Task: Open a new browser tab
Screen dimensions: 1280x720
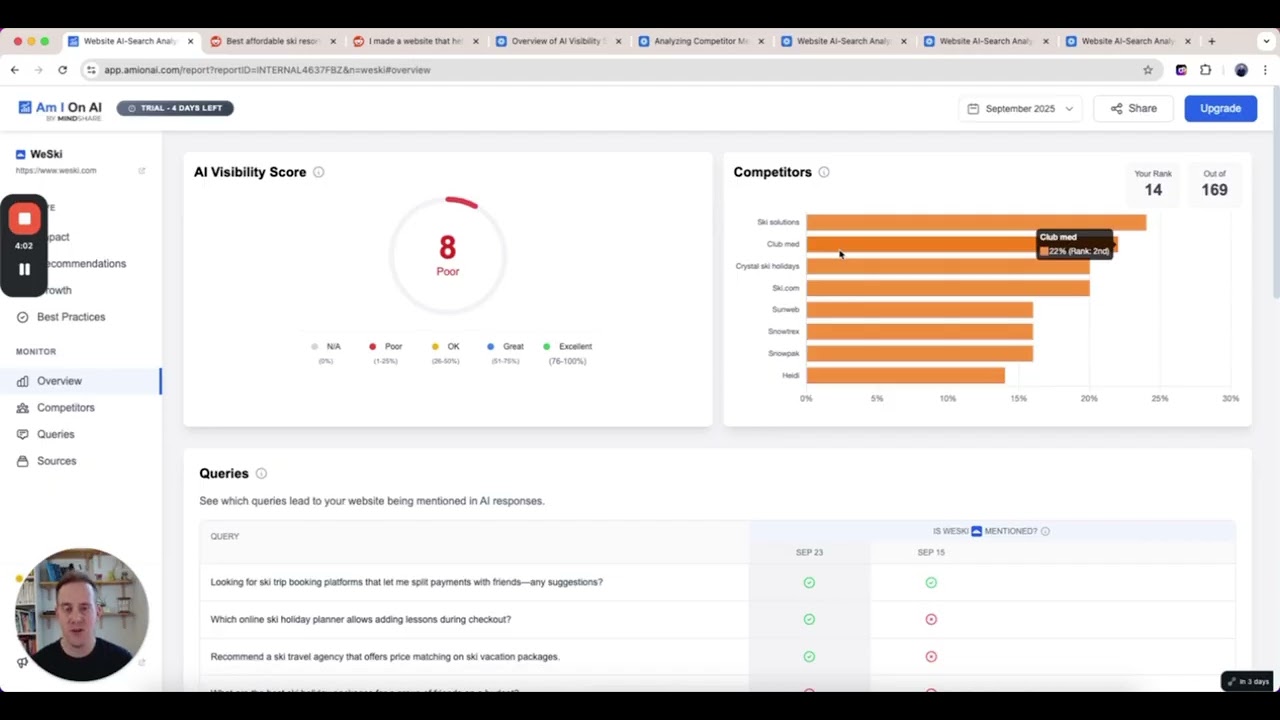Action: pos(1212,41)
